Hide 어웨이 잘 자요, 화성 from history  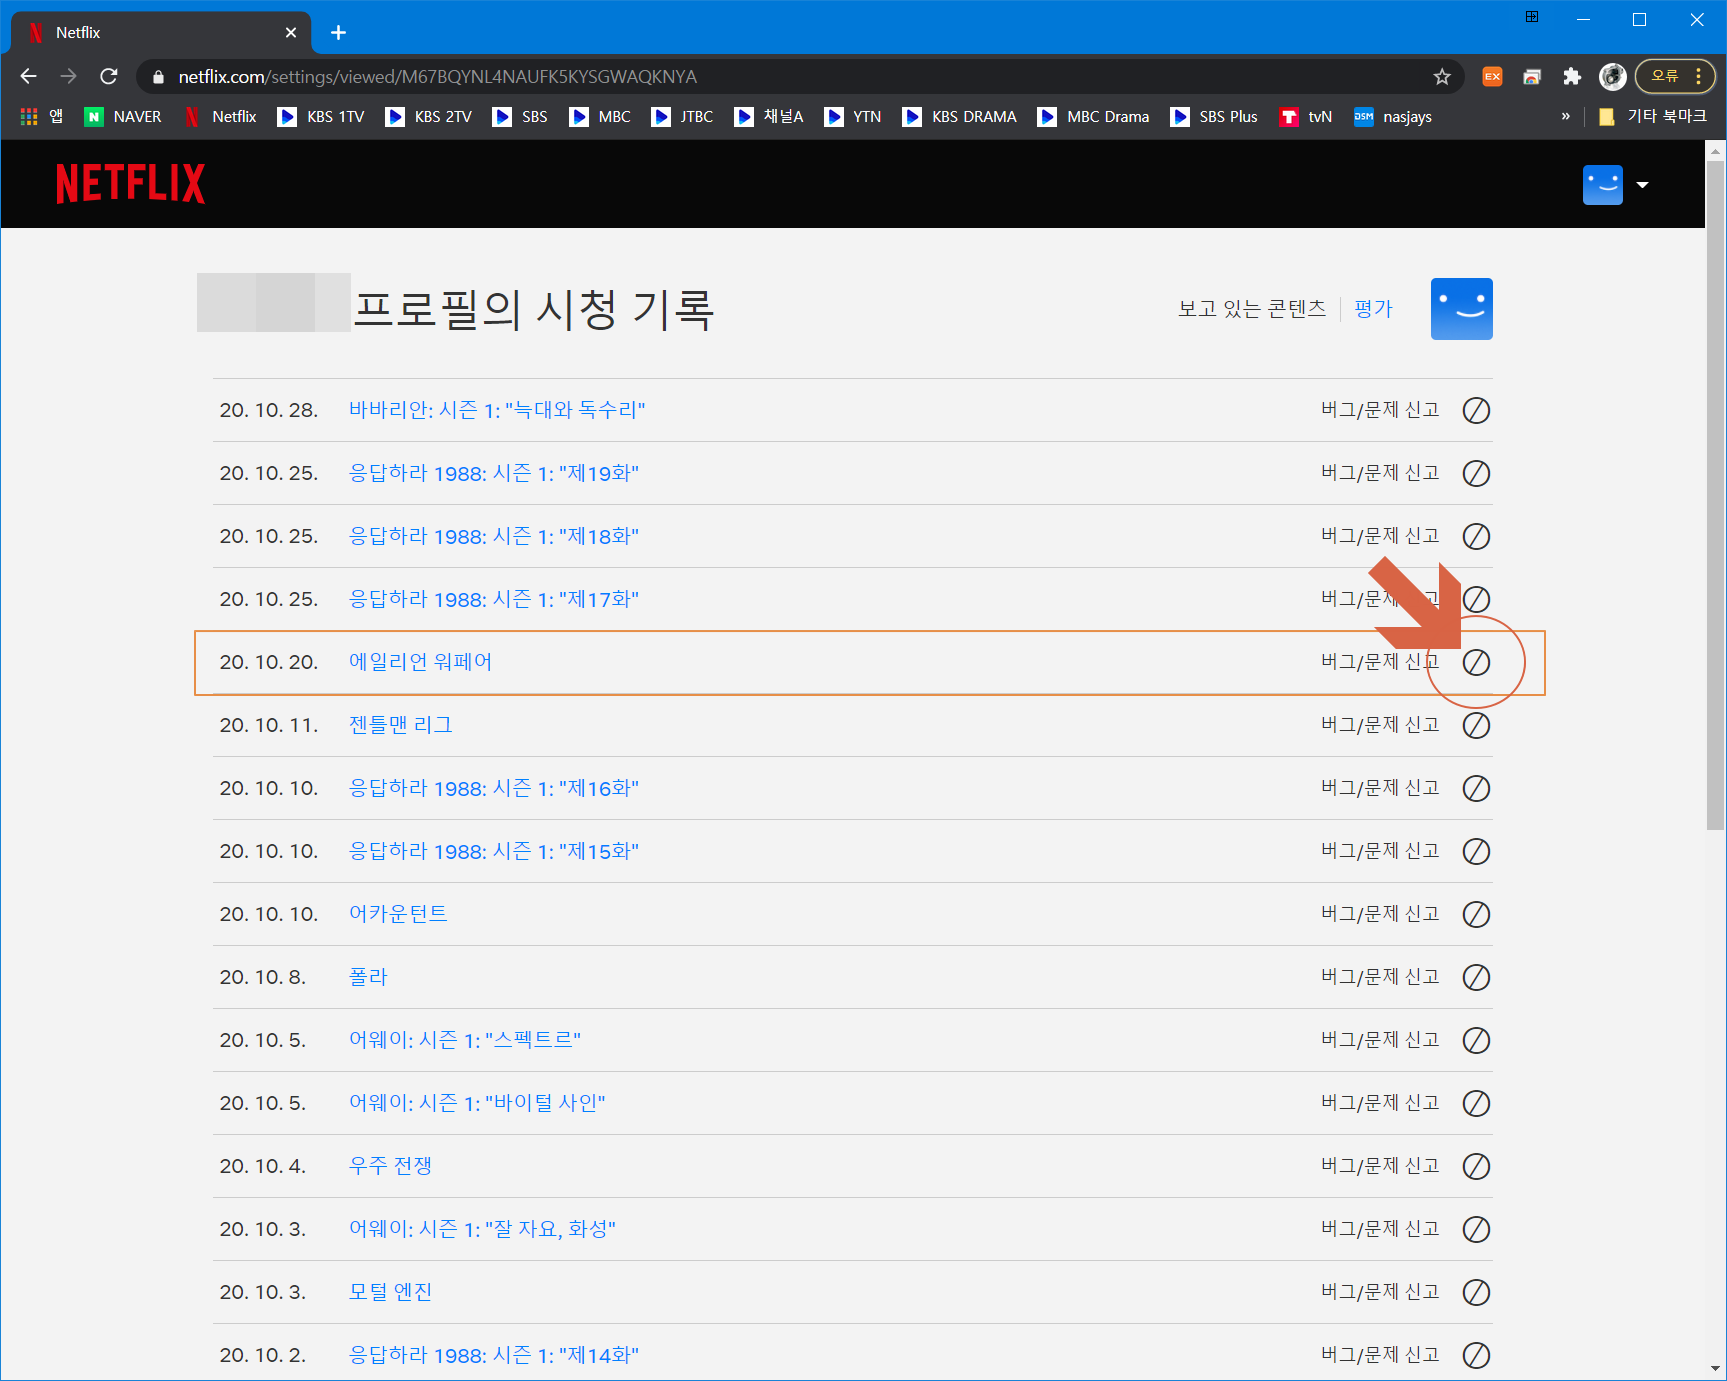click(x=1476, y=1229)
